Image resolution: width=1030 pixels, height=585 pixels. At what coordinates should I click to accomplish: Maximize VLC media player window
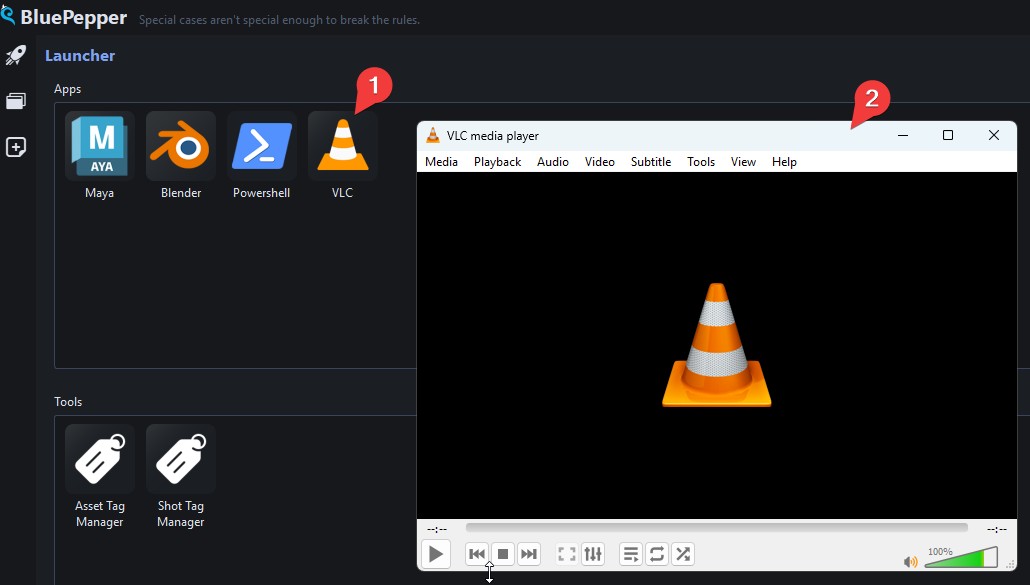[x=948, y=135]
